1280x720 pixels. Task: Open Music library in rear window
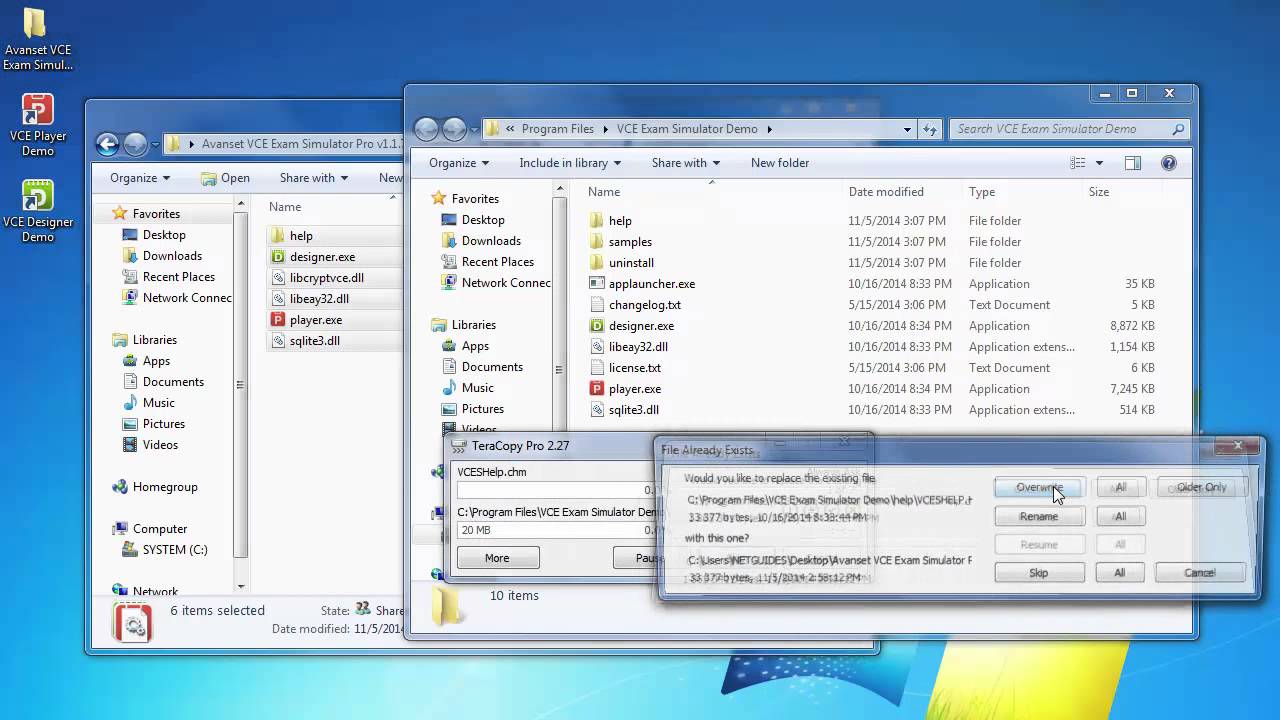pyautogui.click(x=158, y=403)
